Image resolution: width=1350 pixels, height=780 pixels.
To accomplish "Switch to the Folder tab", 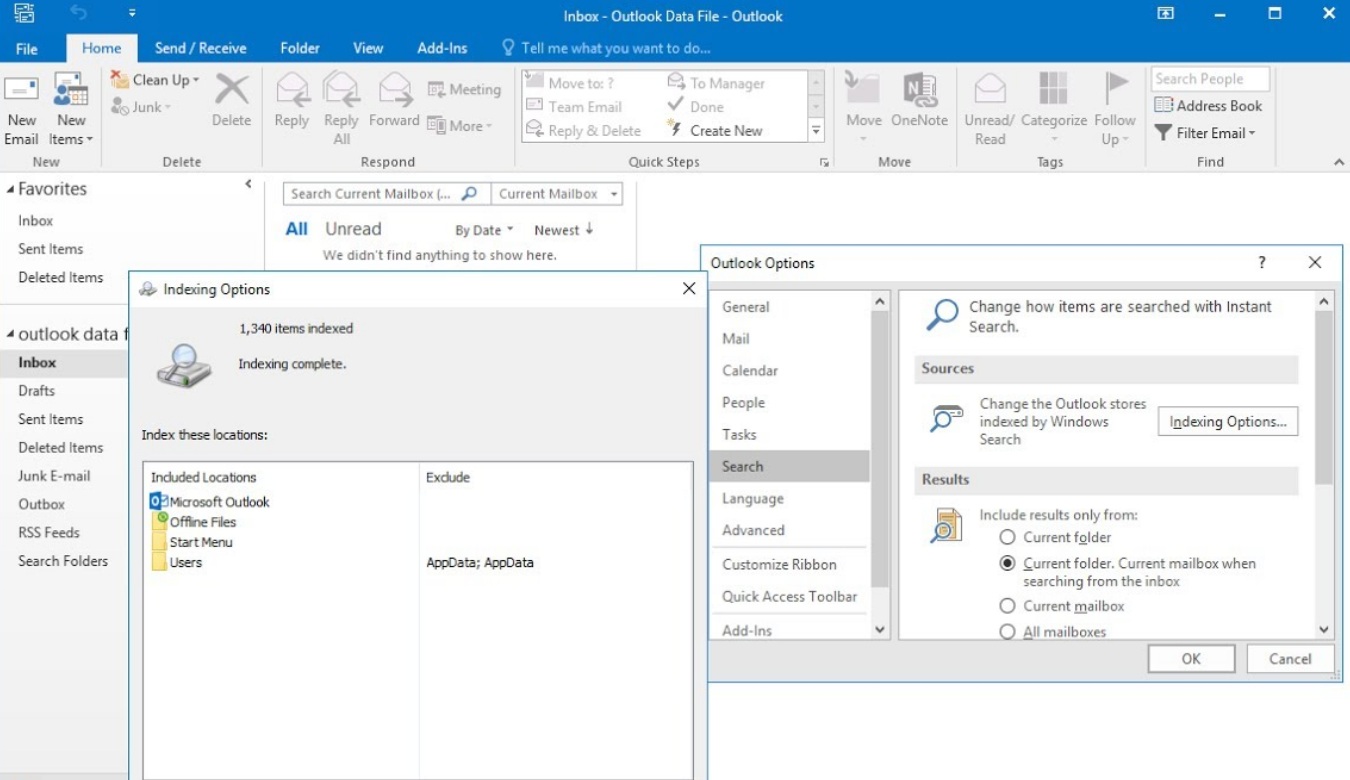I will 300,48.
